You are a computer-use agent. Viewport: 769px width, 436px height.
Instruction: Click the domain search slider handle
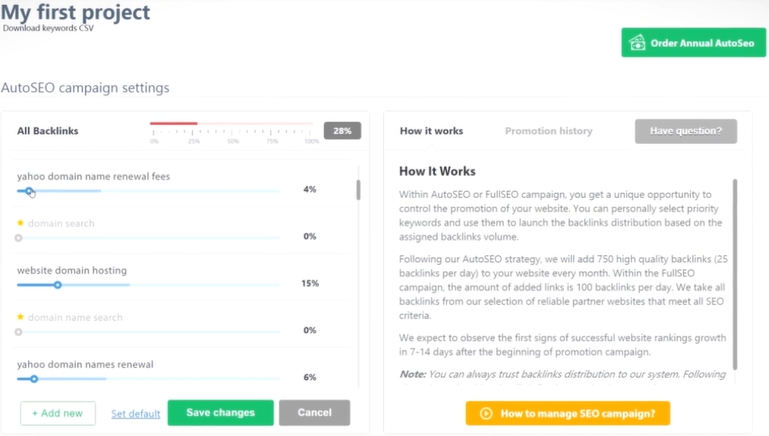pyautogui.click(x=18, y=238)
